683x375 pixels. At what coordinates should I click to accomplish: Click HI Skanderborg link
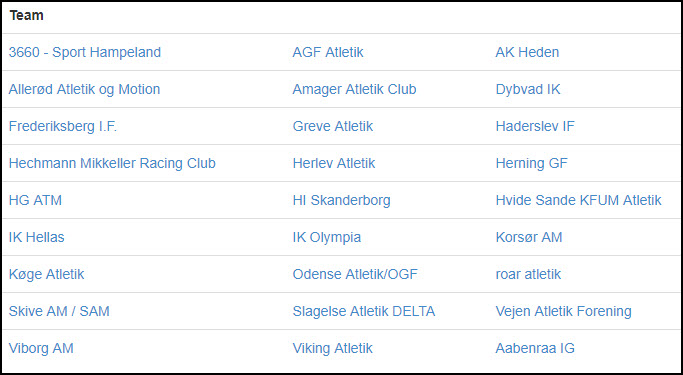(x=342, y=200)
